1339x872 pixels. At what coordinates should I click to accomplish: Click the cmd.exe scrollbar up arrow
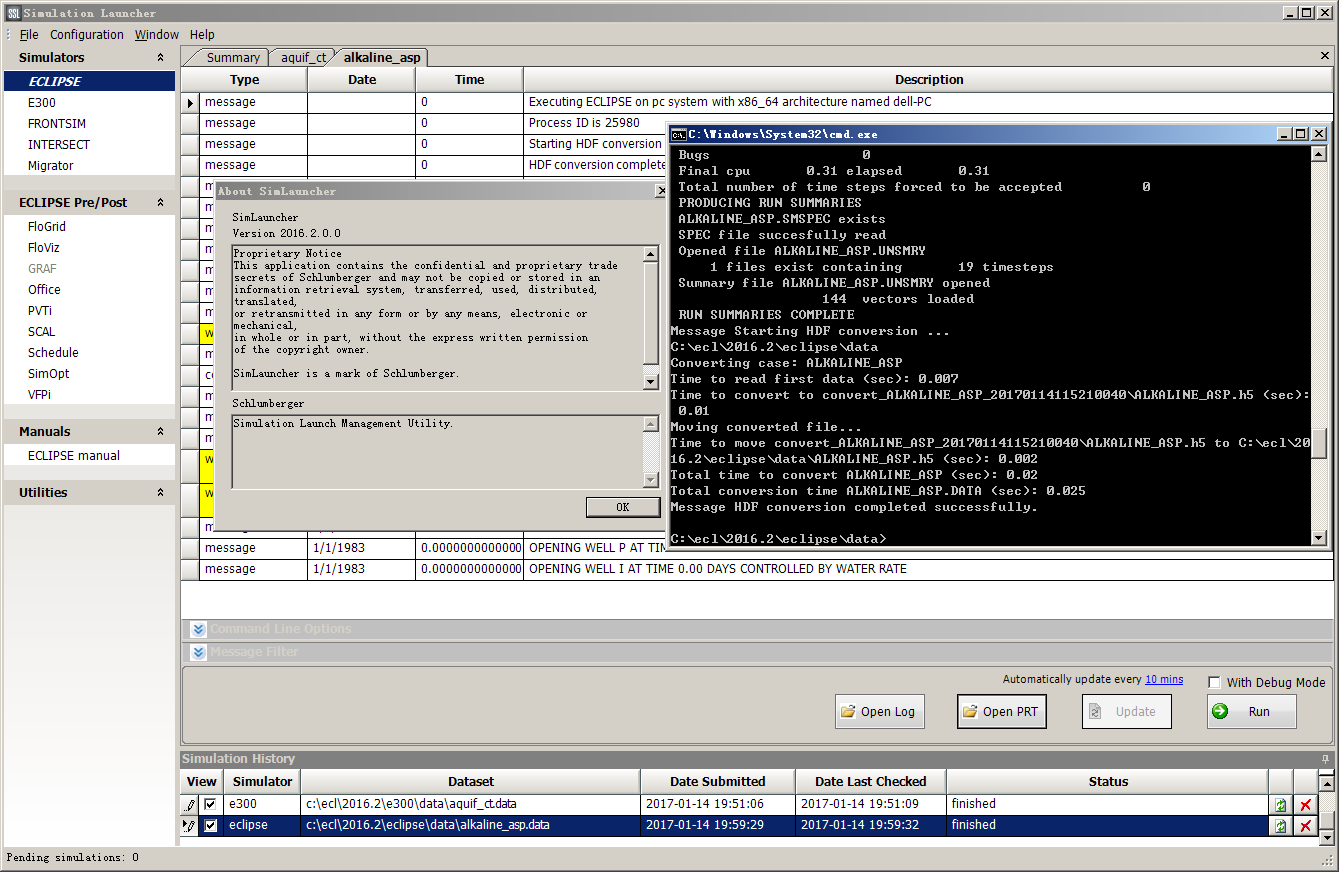(x=1319, y=154)
